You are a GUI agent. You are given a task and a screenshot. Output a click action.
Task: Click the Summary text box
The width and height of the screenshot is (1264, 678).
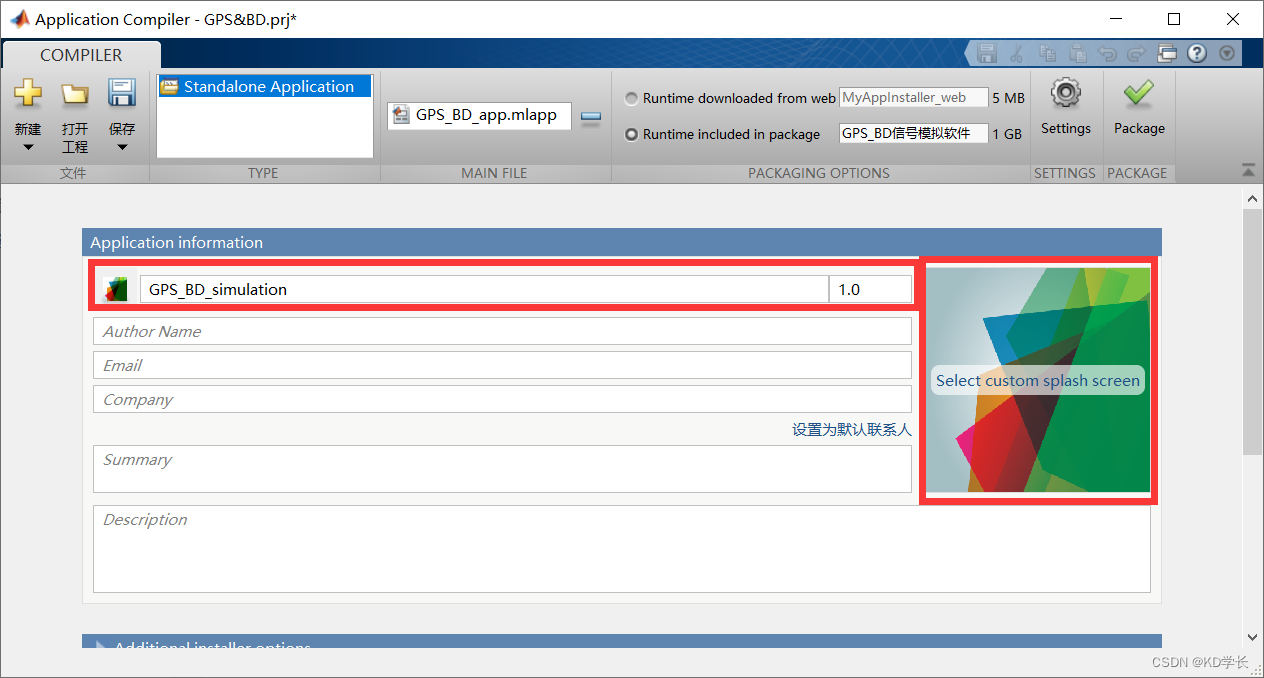click(502, 469)
